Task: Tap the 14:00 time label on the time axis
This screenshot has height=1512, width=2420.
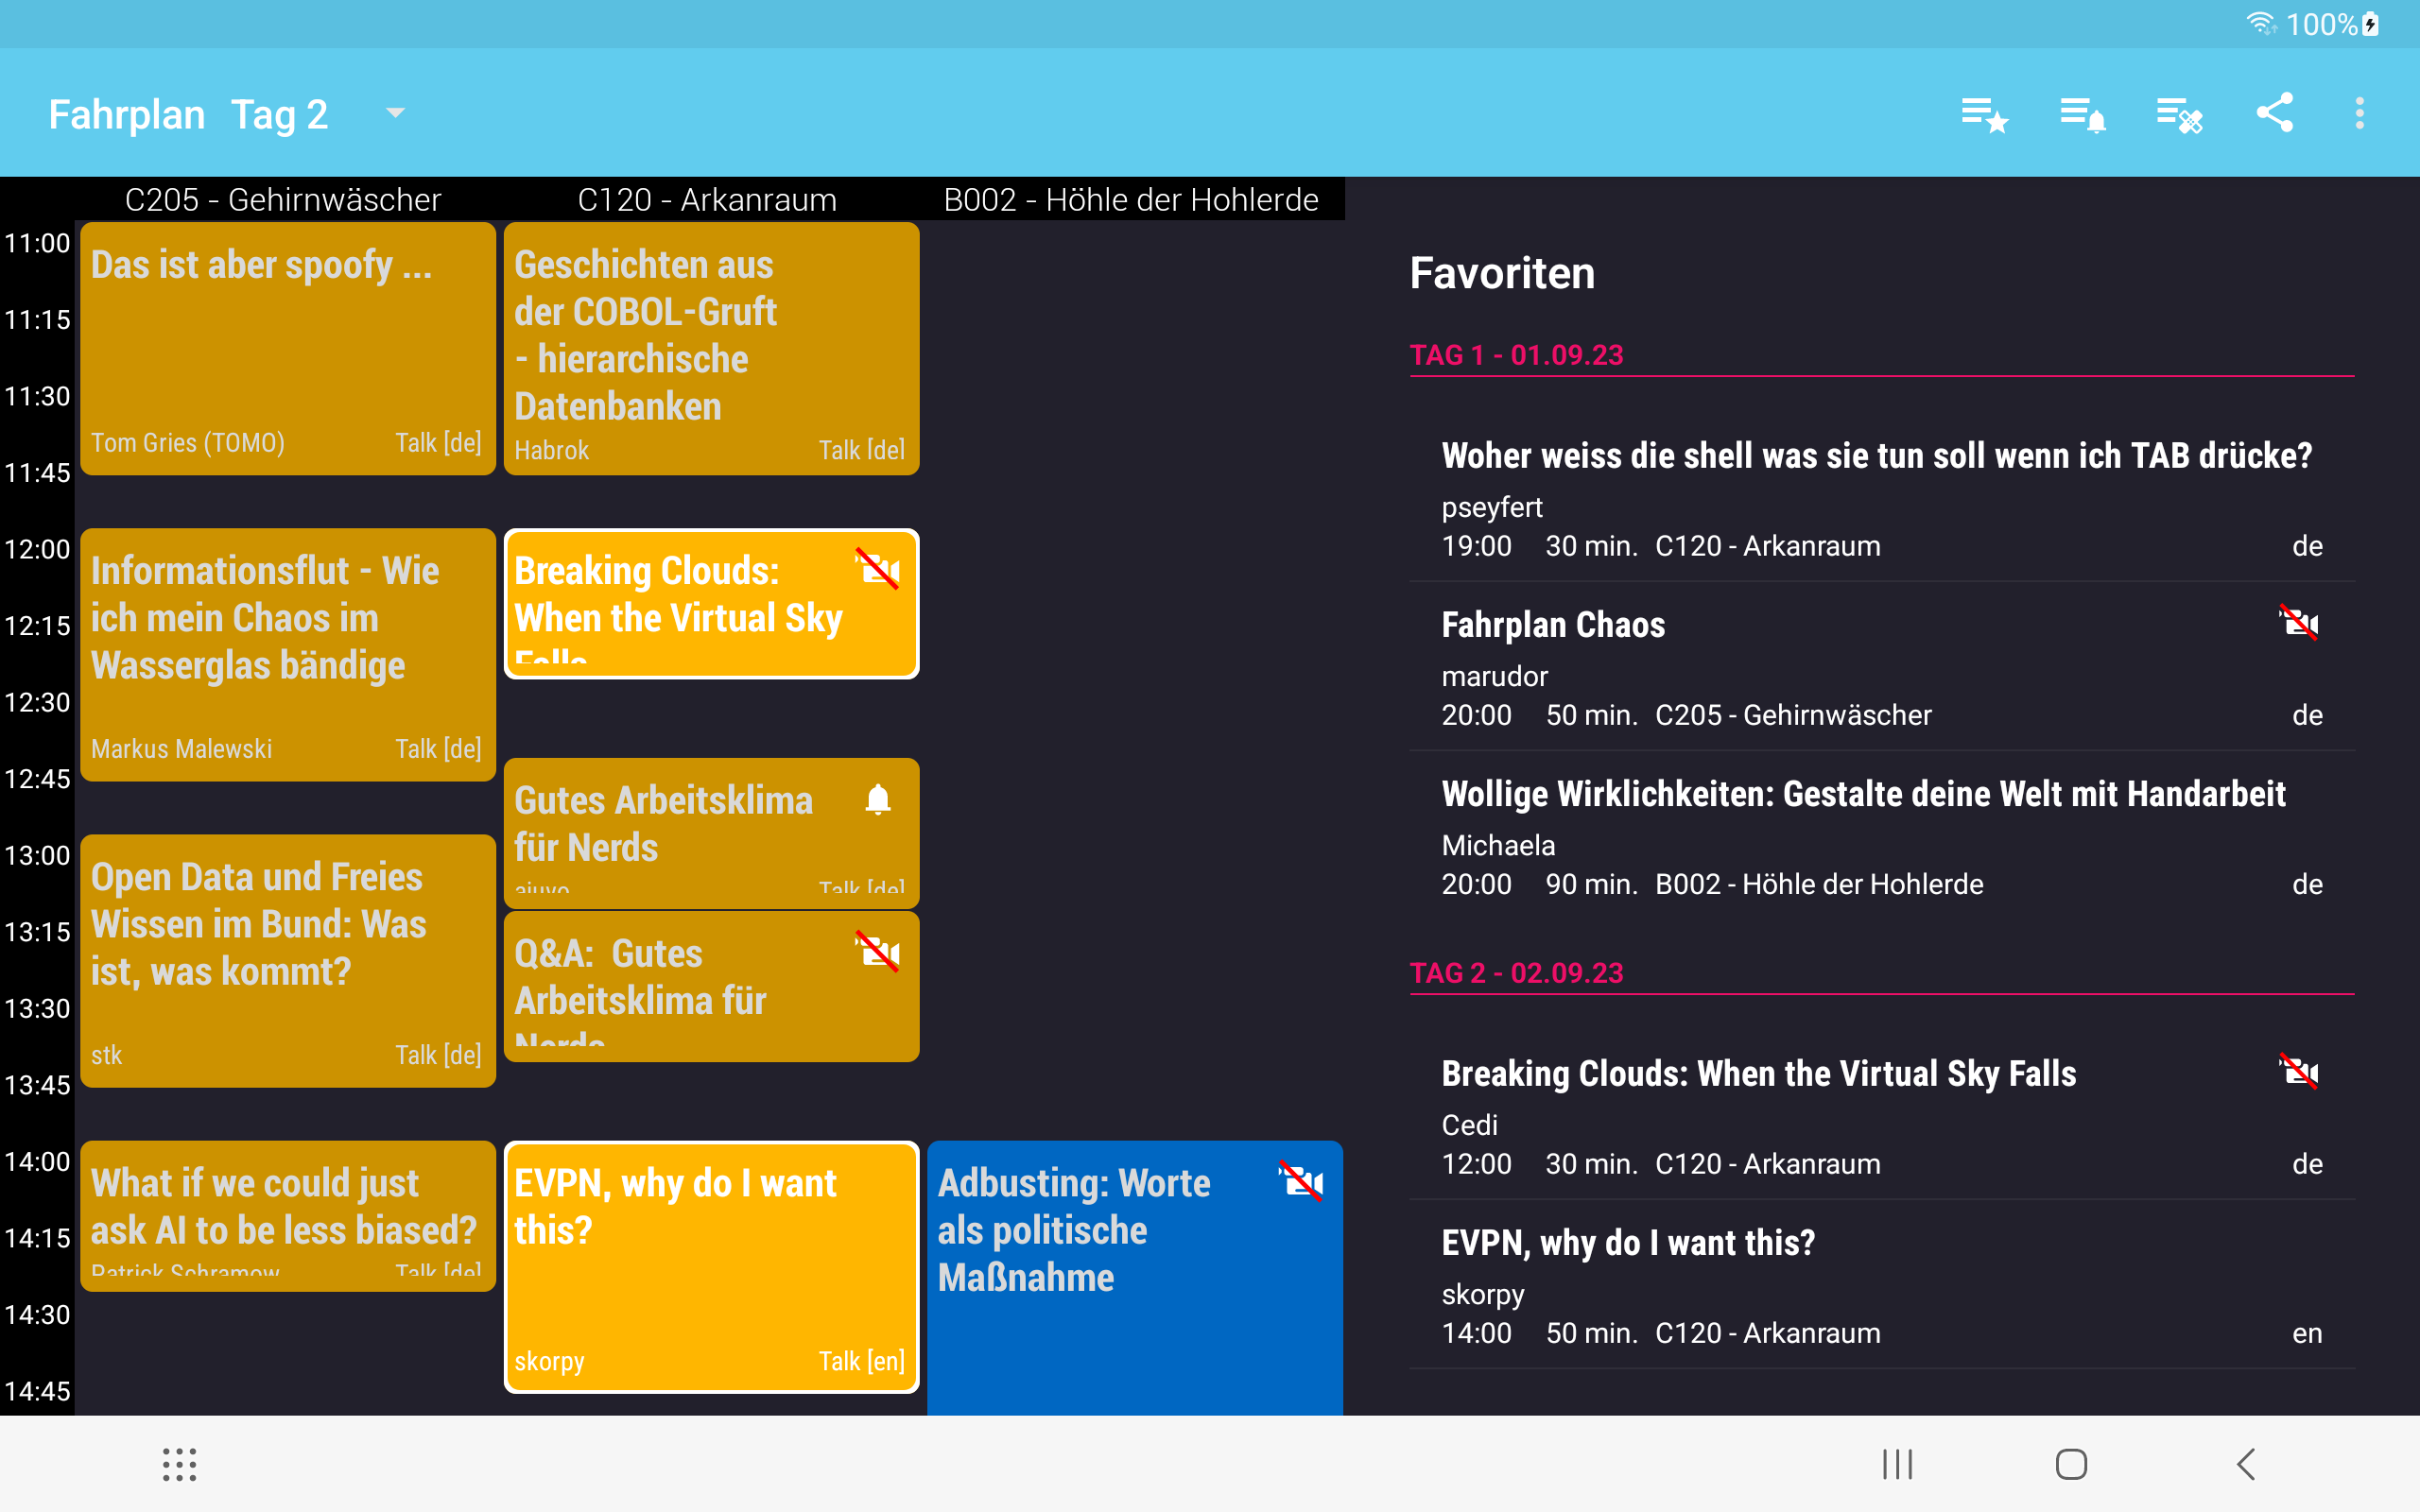Action: (37, 1161)
